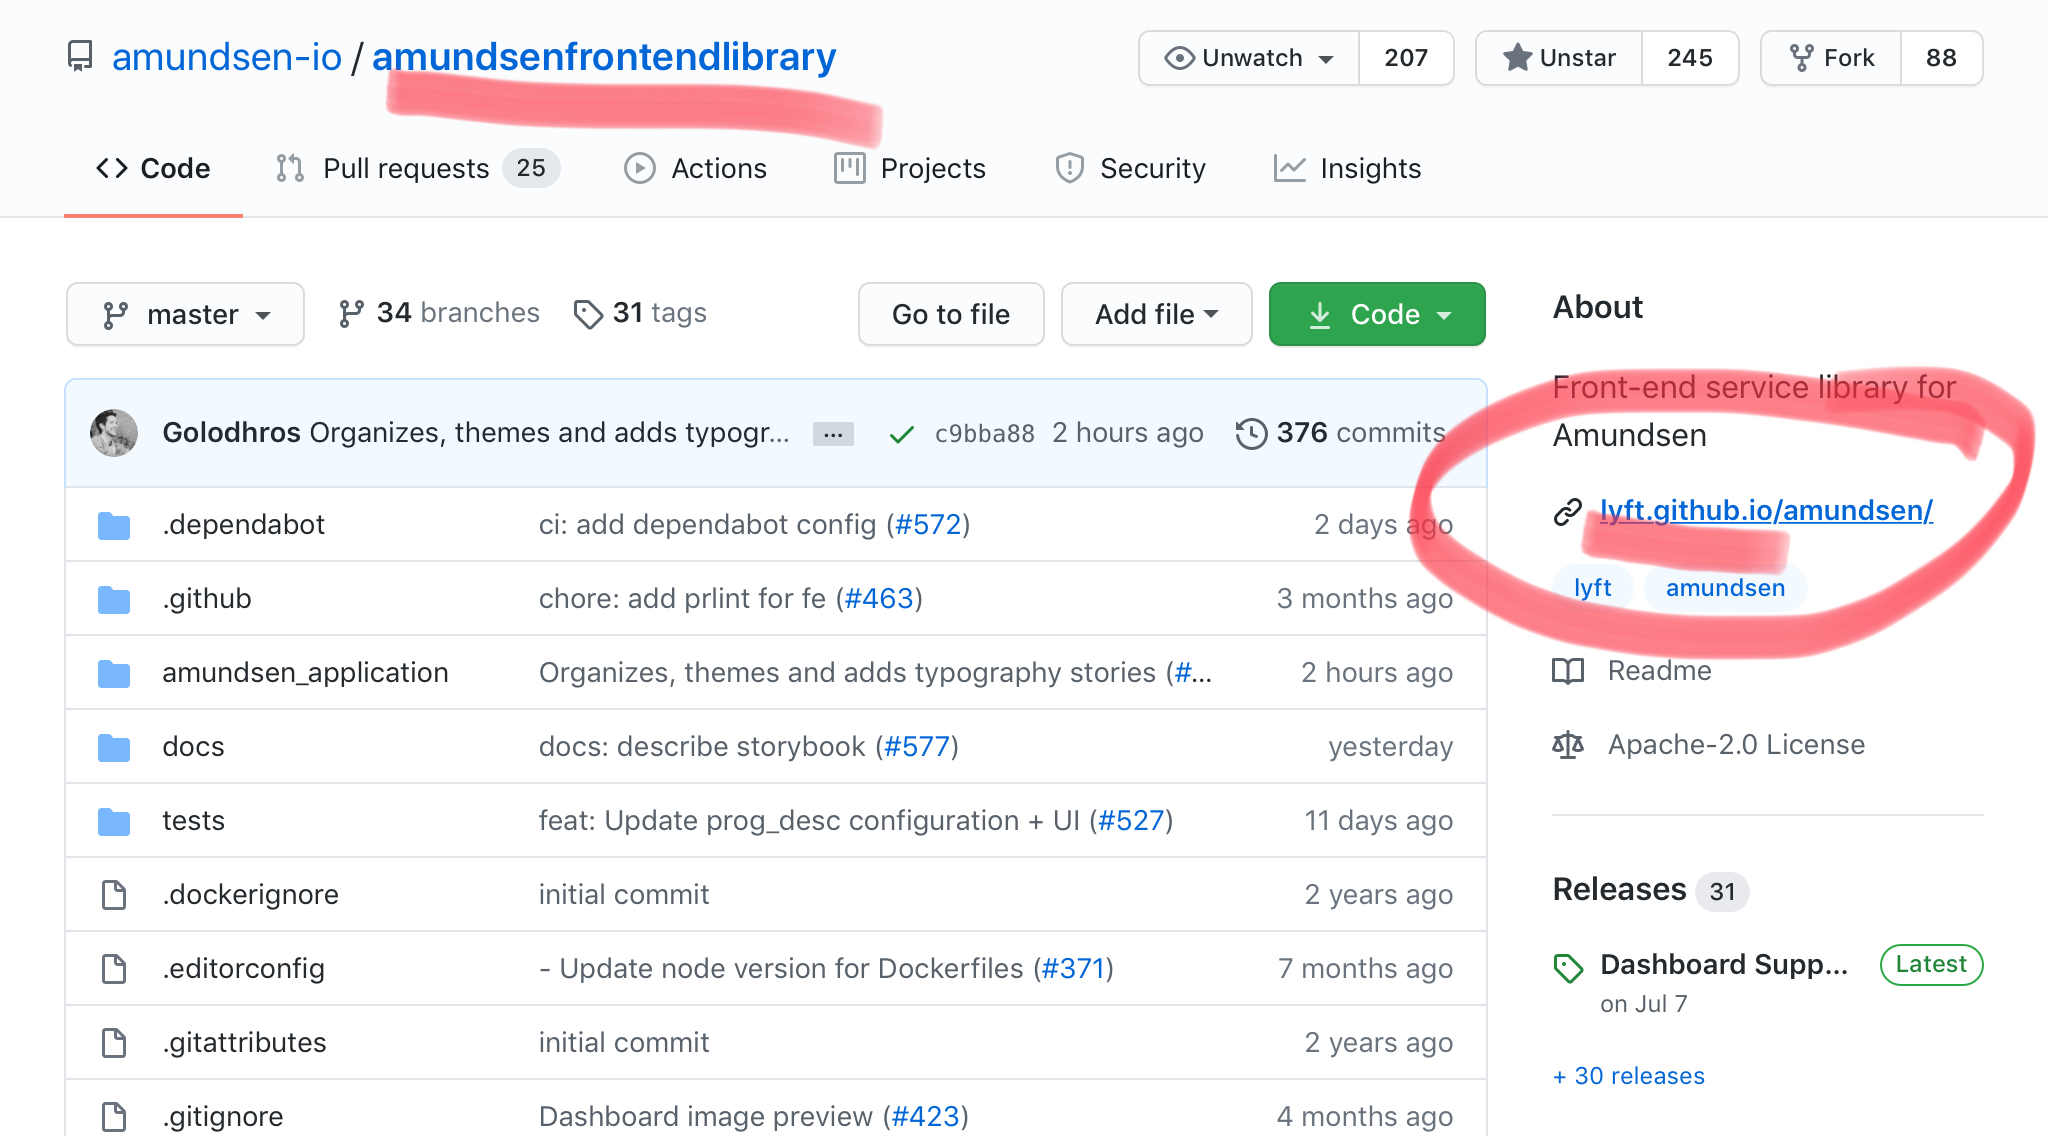
Task: Open the lyft.github.io/amundsen/ website link
Action: point(1766,510)
